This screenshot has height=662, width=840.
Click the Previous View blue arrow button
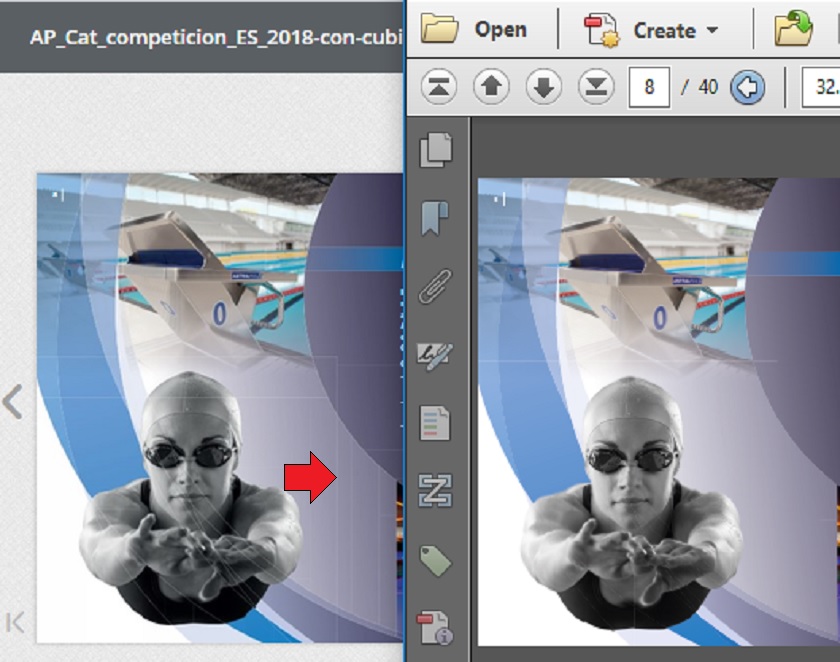(x=748, y=87)
